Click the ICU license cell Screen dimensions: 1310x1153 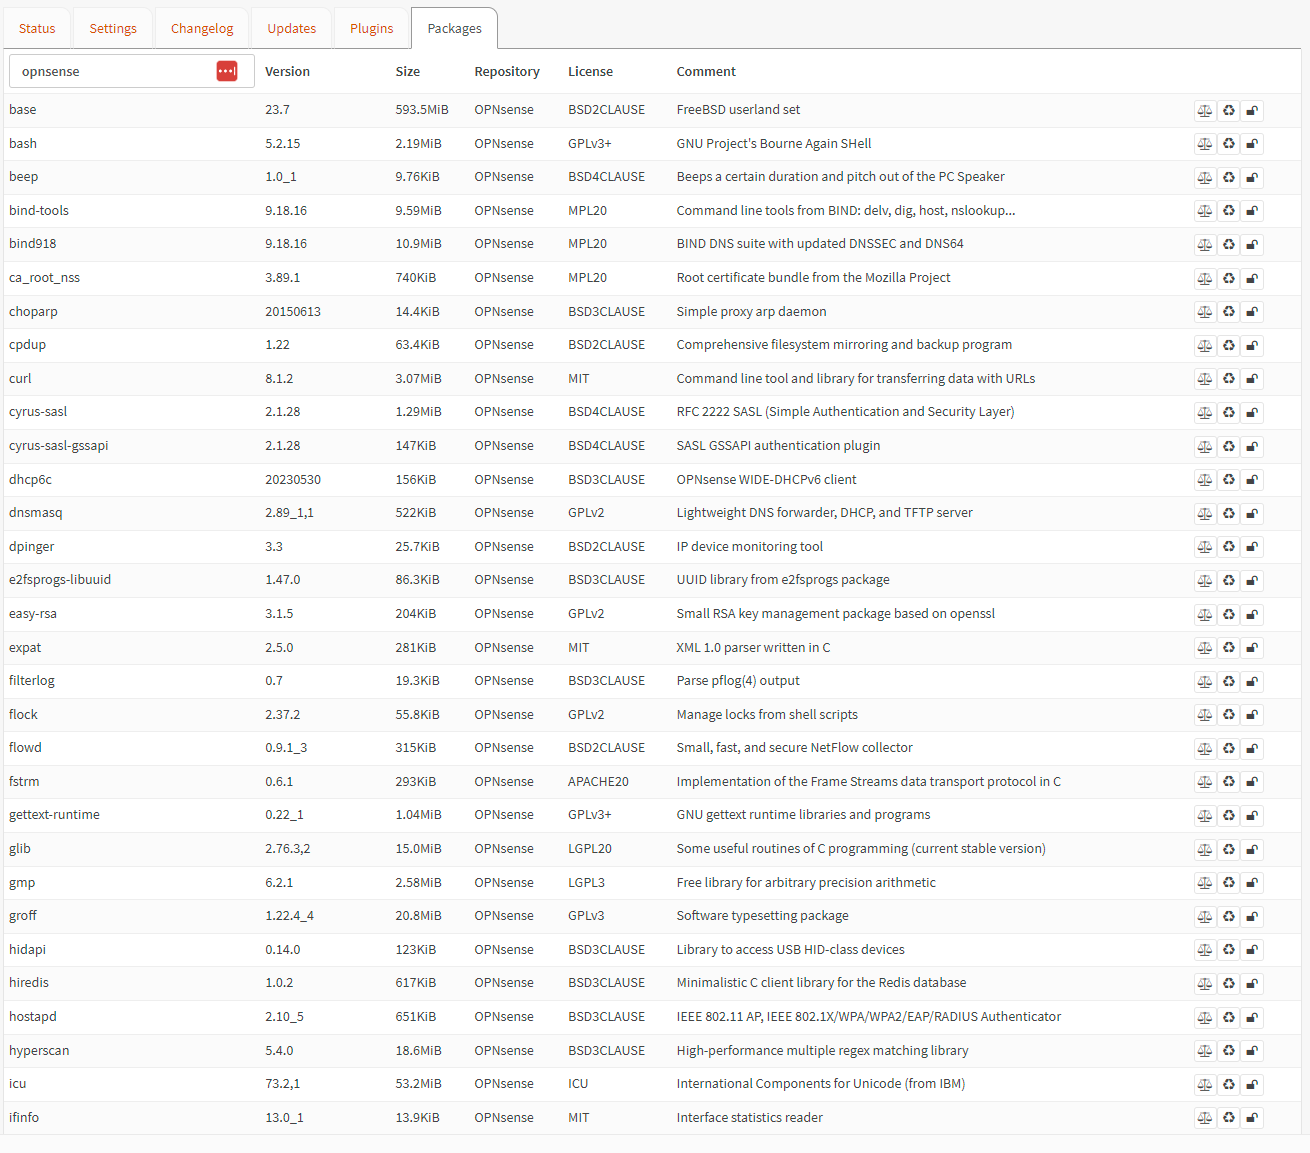(x=578, y=1083)
